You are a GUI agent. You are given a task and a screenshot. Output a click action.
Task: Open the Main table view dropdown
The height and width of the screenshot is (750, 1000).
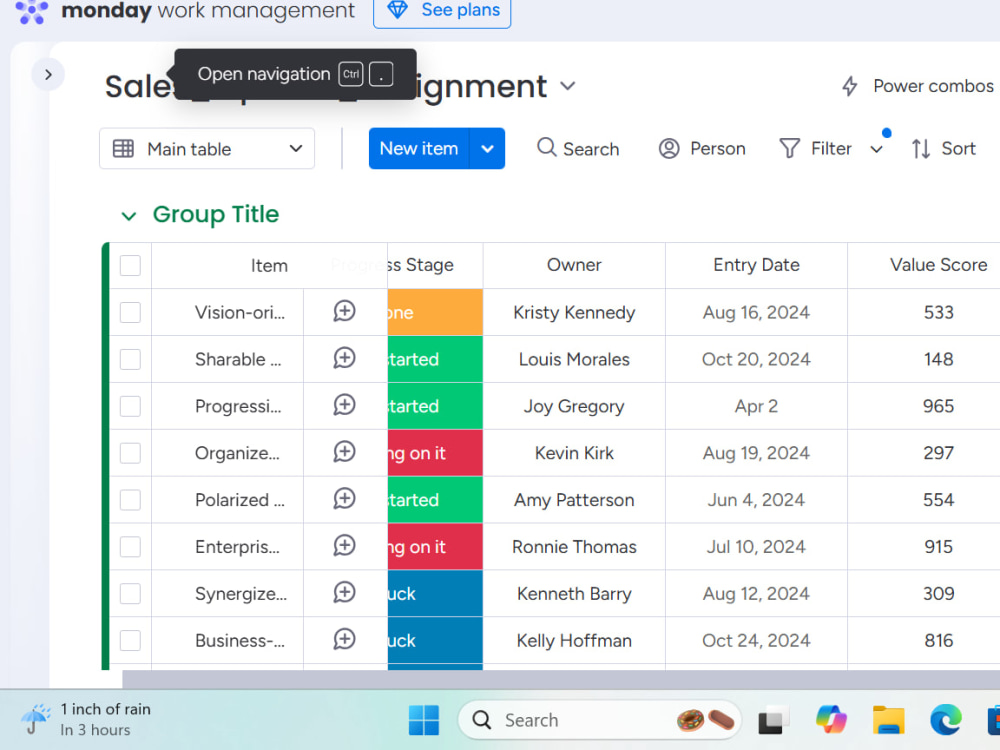tap(207, 149)
